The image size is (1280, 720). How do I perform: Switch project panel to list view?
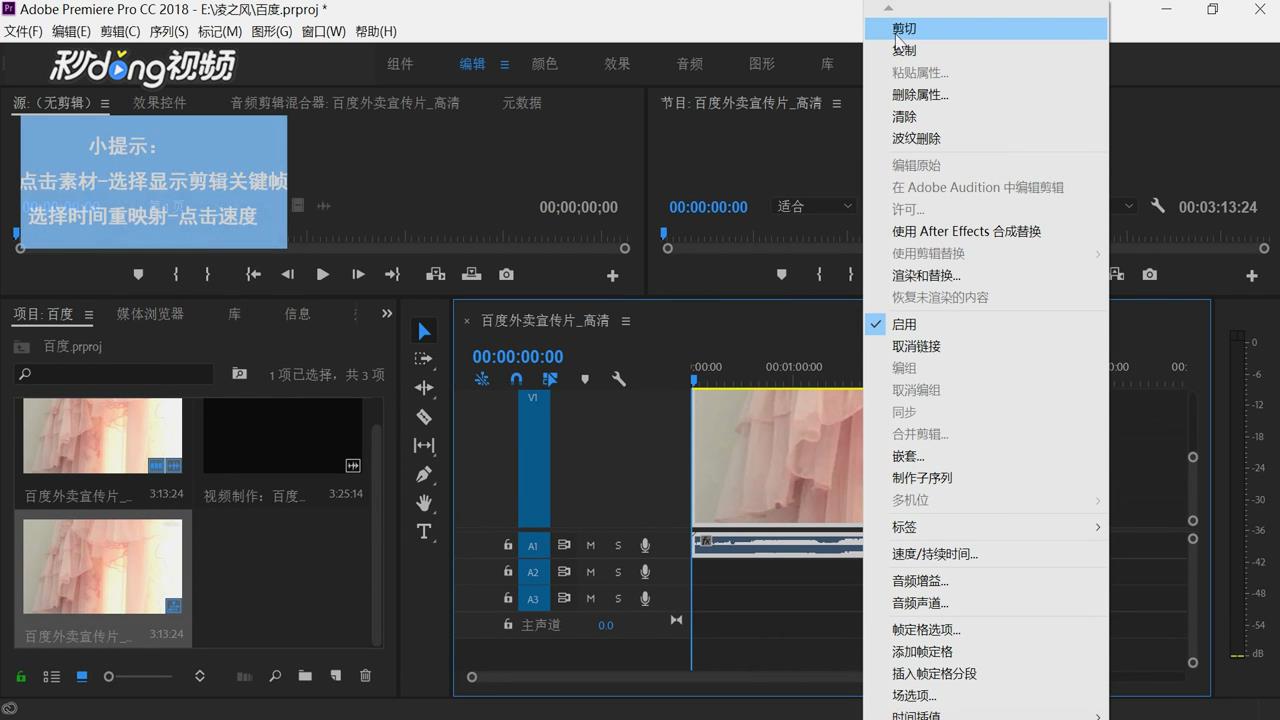[51, 676]
